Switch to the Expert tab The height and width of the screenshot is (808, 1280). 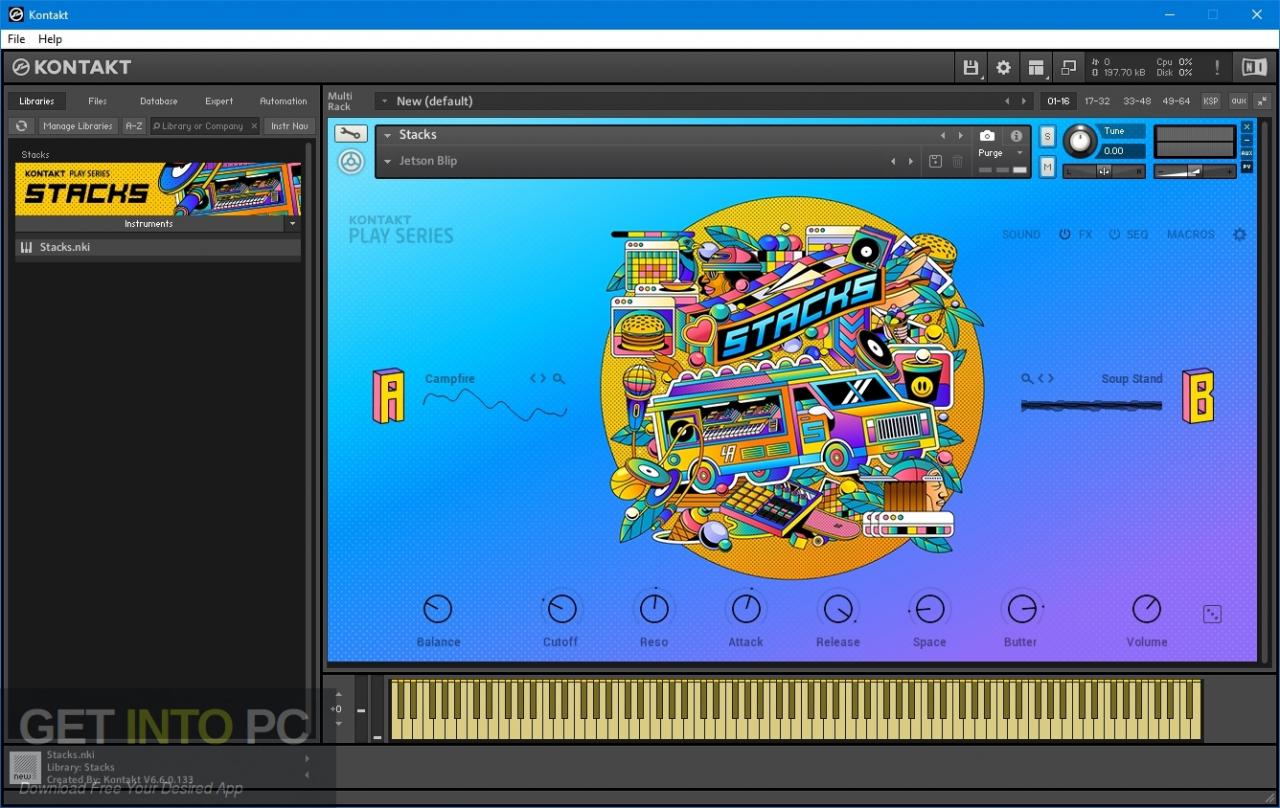[219, 101]
